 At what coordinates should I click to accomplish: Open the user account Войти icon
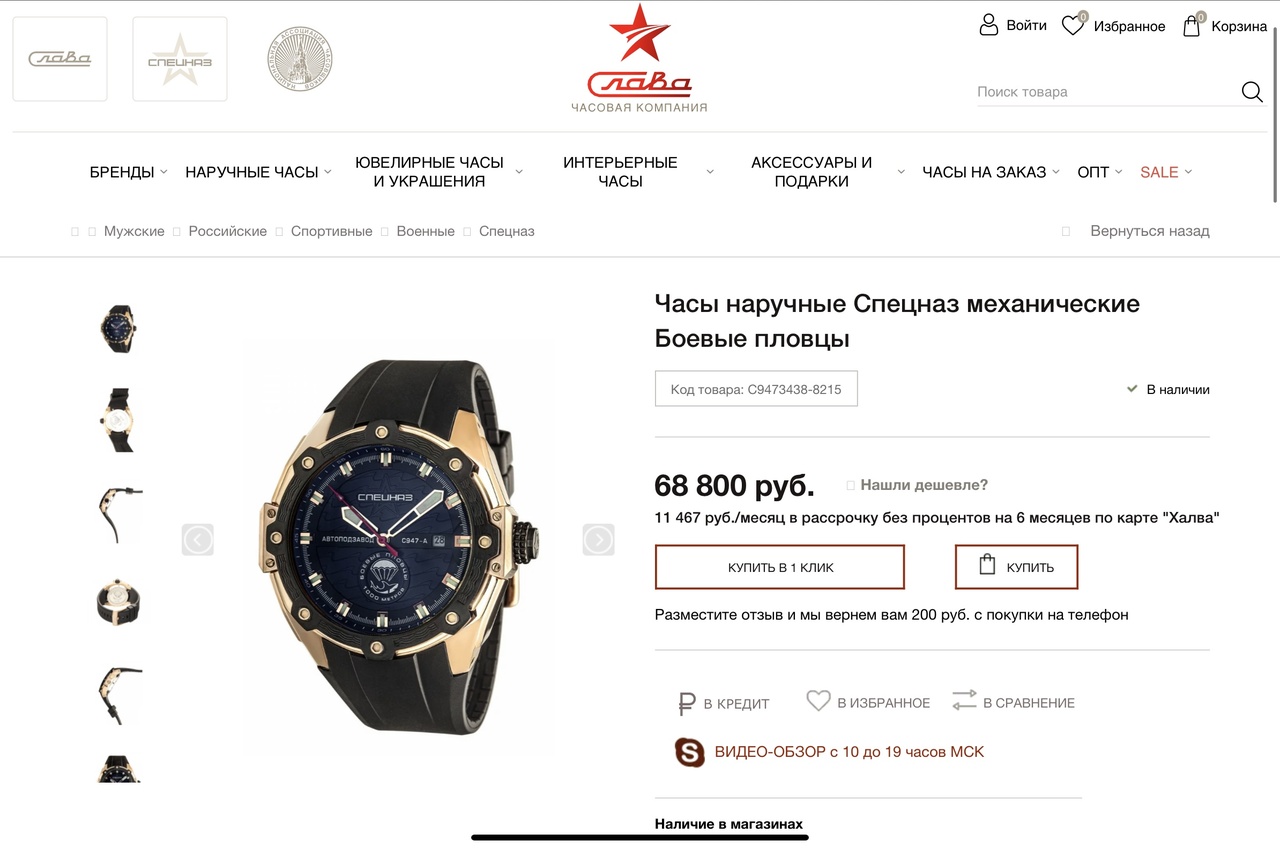(989, 25)
